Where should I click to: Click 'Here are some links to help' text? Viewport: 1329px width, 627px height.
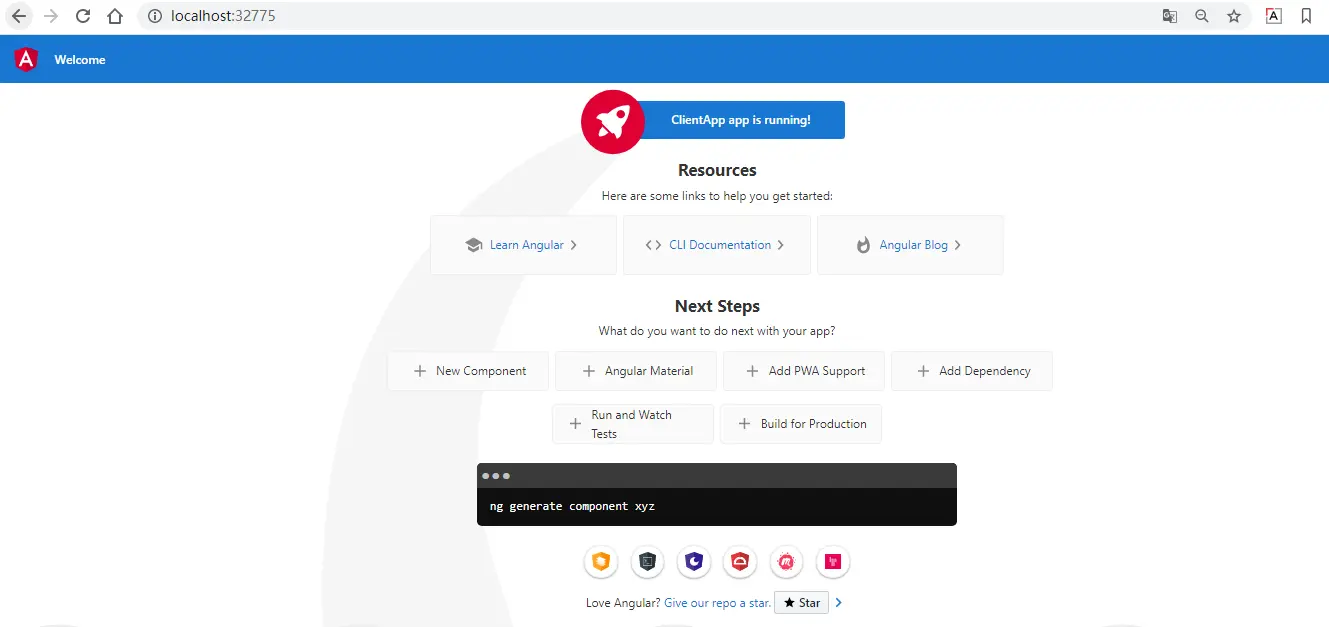click(717, 196)
